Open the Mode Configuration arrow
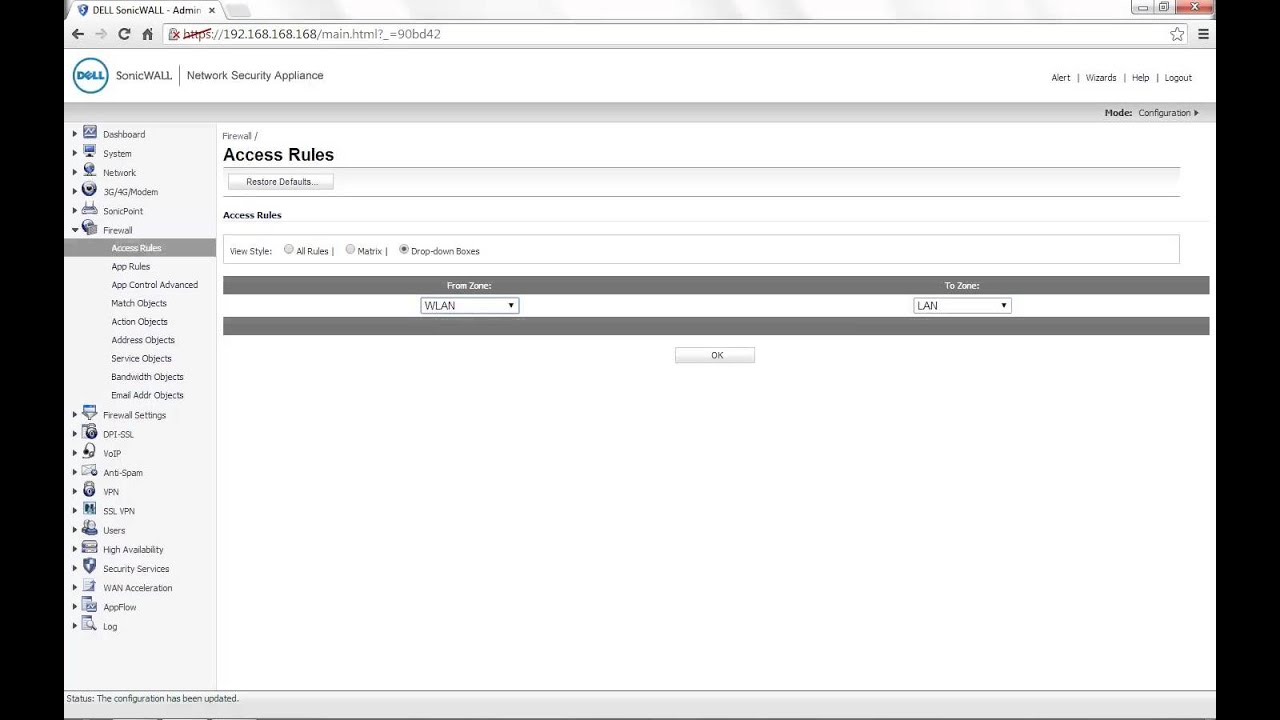Image resolution: width=1280 pixels, height=720 pixels. pyautogui.click(x=1196, y=113)
